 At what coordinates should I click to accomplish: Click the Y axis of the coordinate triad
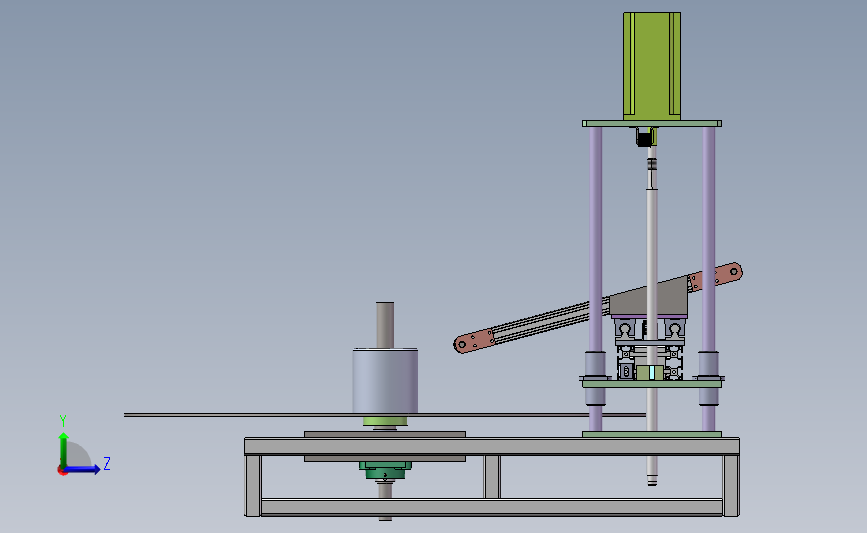tap(64, 450)
